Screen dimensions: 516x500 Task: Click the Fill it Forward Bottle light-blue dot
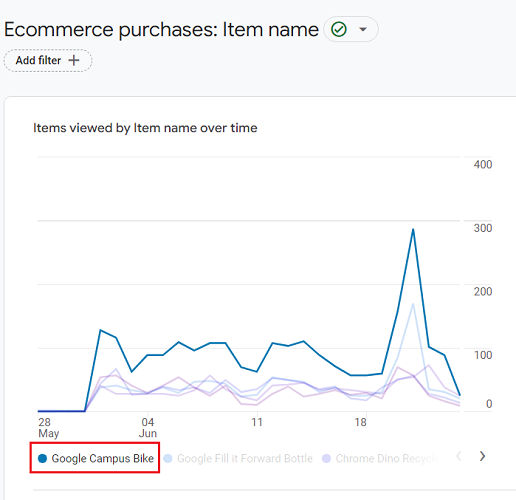168,458
